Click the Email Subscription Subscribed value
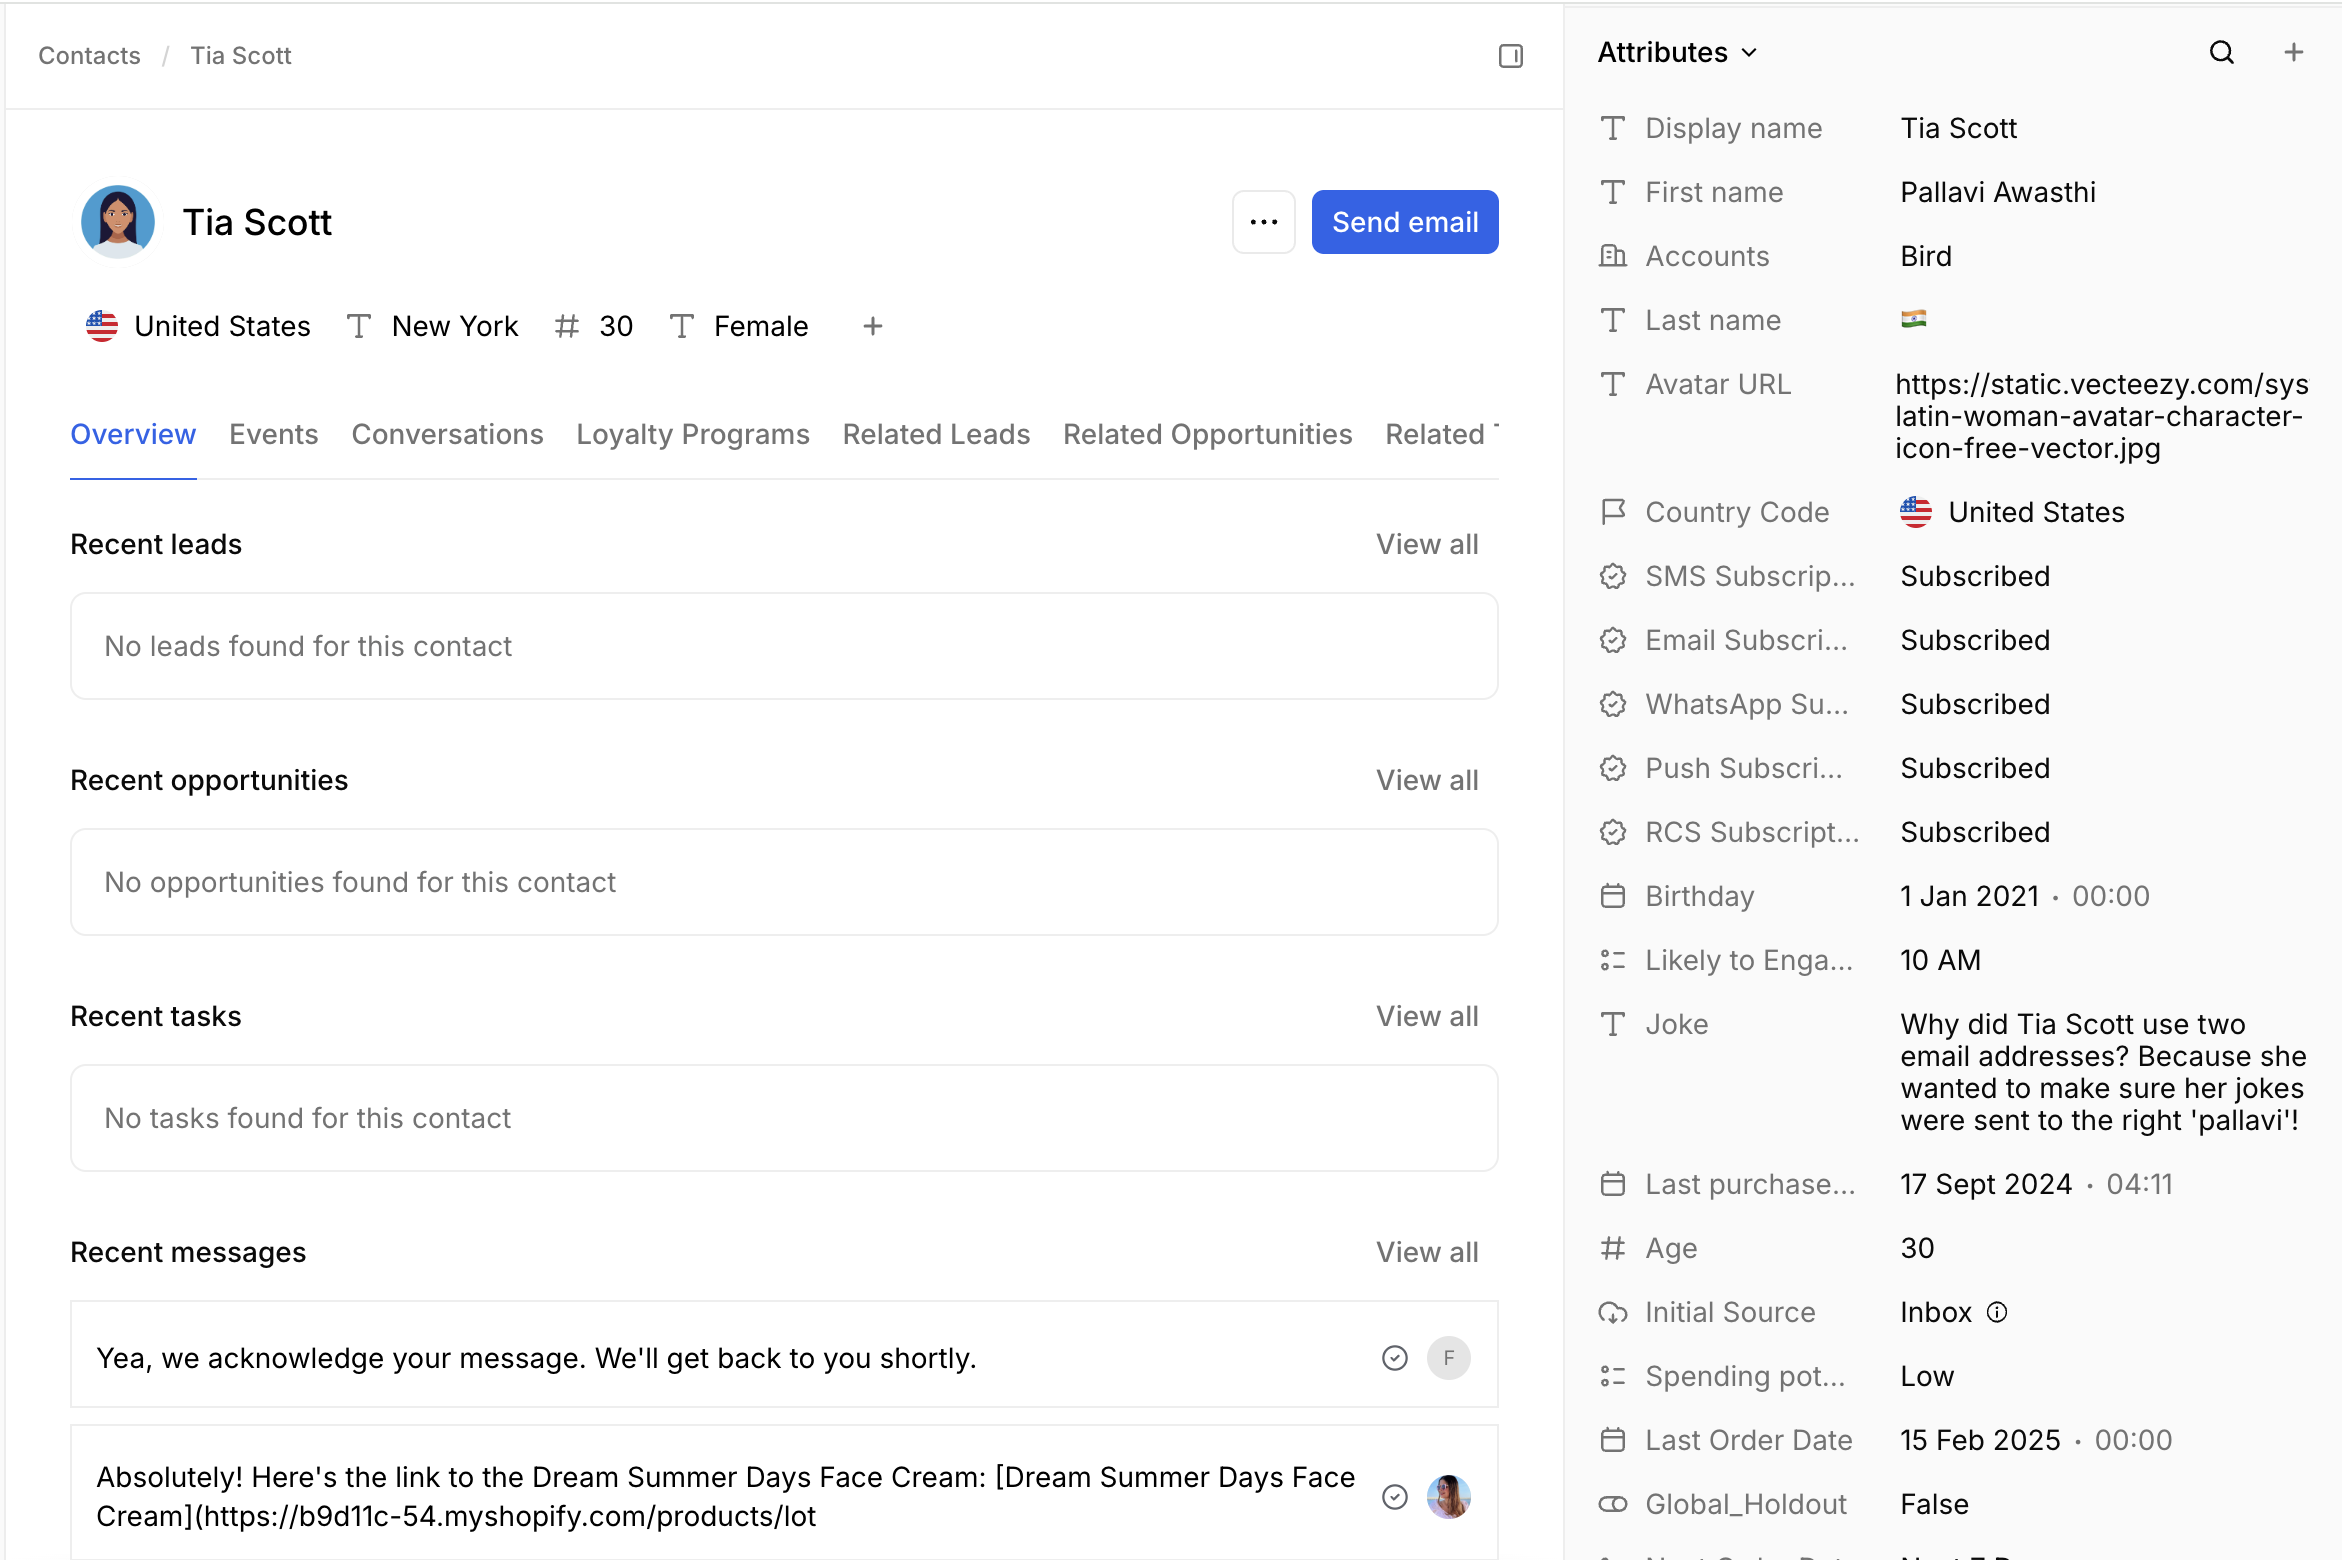Screen dimensions: 2342x1560 [x=1974, y=640]
